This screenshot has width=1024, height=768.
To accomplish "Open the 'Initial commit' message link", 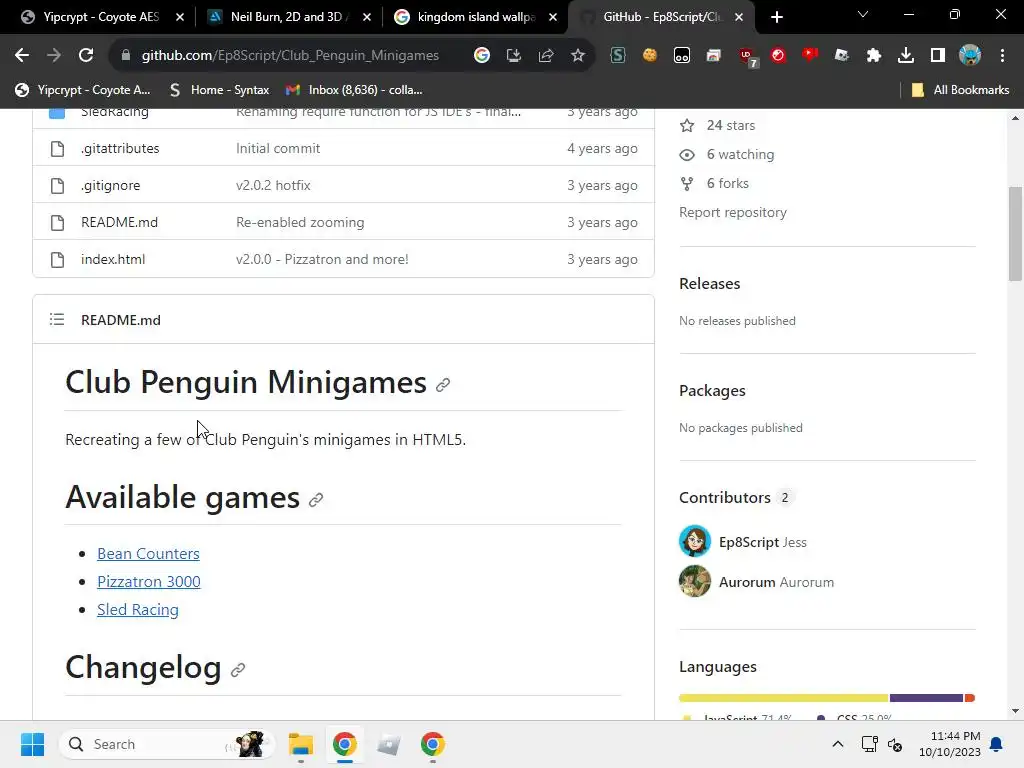I will [x=278, y=148].
